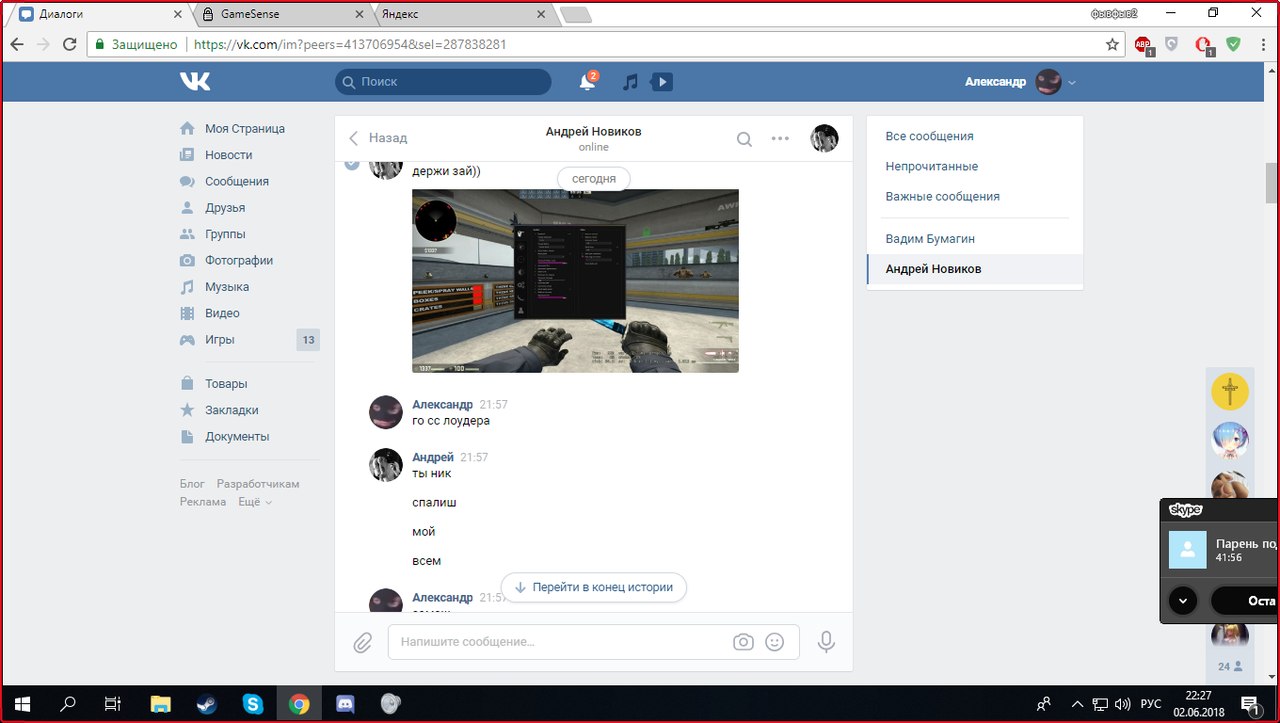Go back with the Назад button
The width and height of the screenshot is (1280, 723).
(378, 138)
